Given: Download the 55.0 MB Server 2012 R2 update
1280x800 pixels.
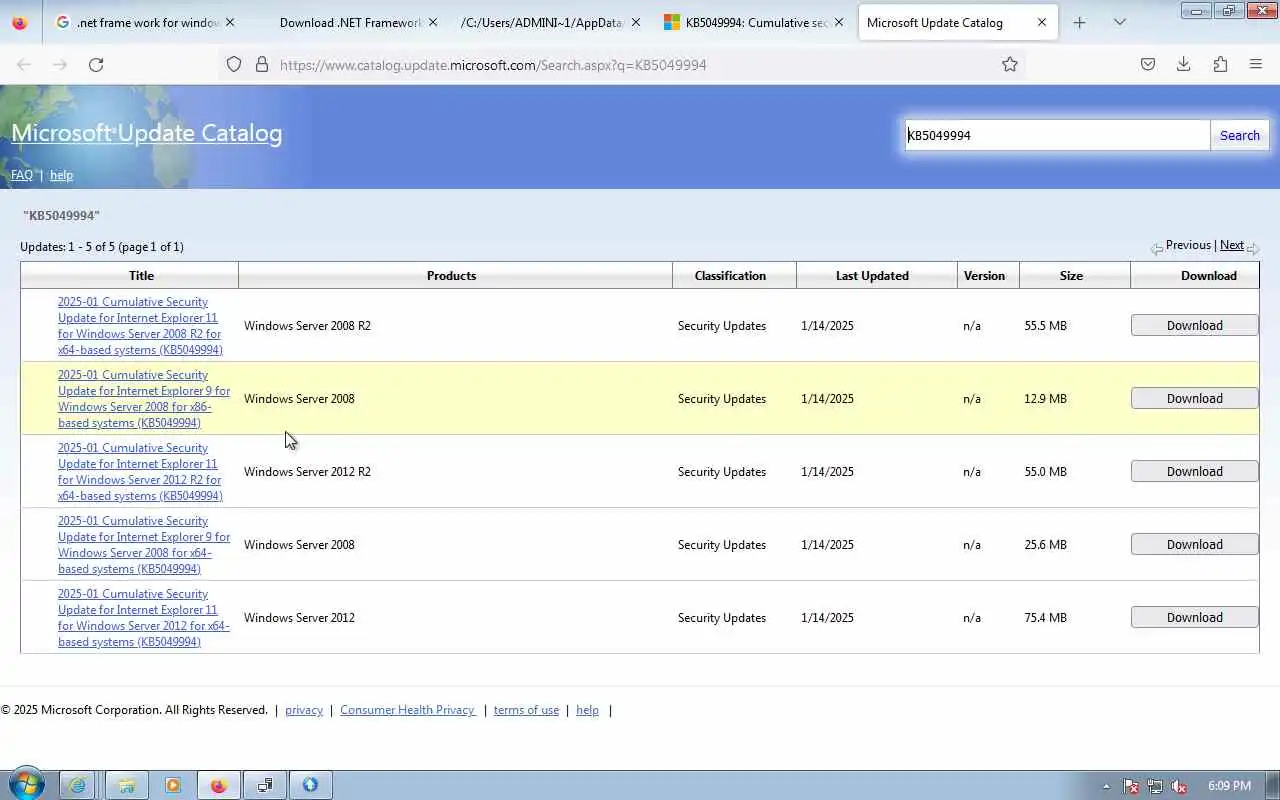Looking at the screenshot, I should [1194, 471].
